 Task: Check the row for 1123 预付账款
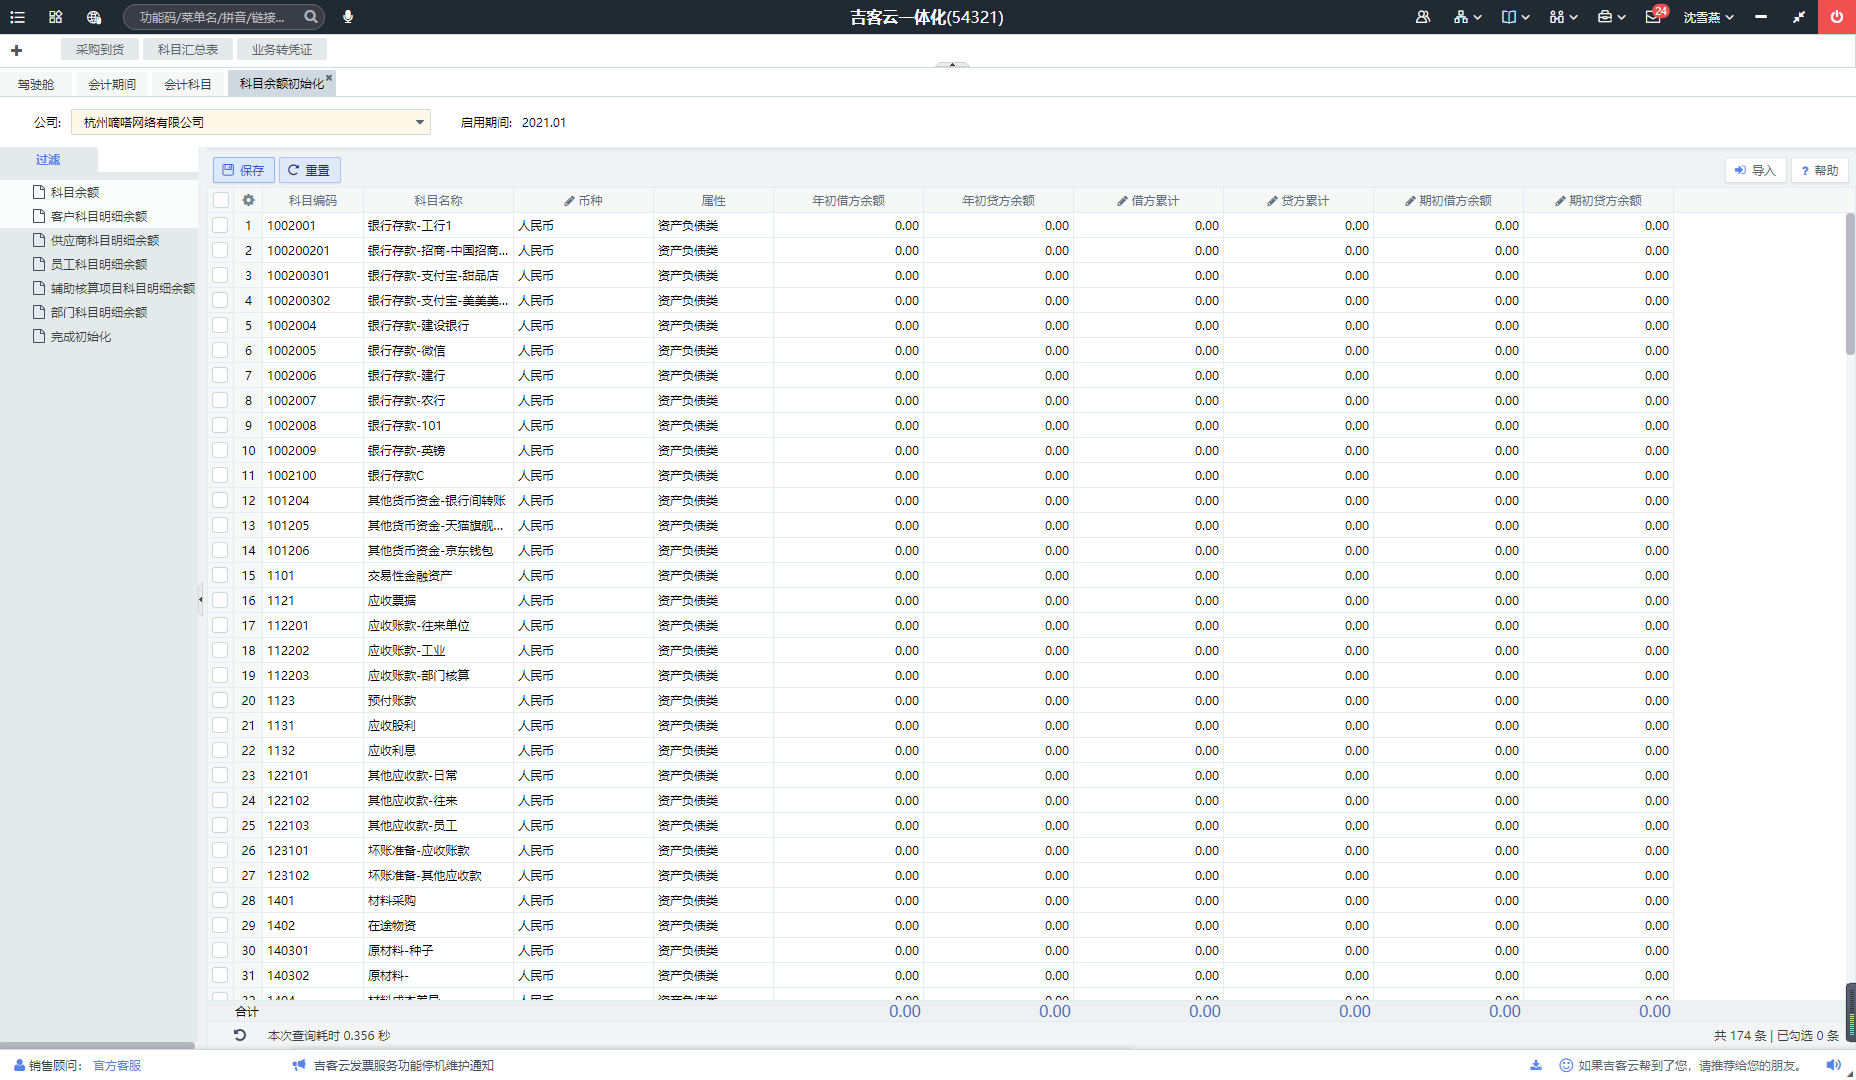pyautogui.click(x=221, y=700)
